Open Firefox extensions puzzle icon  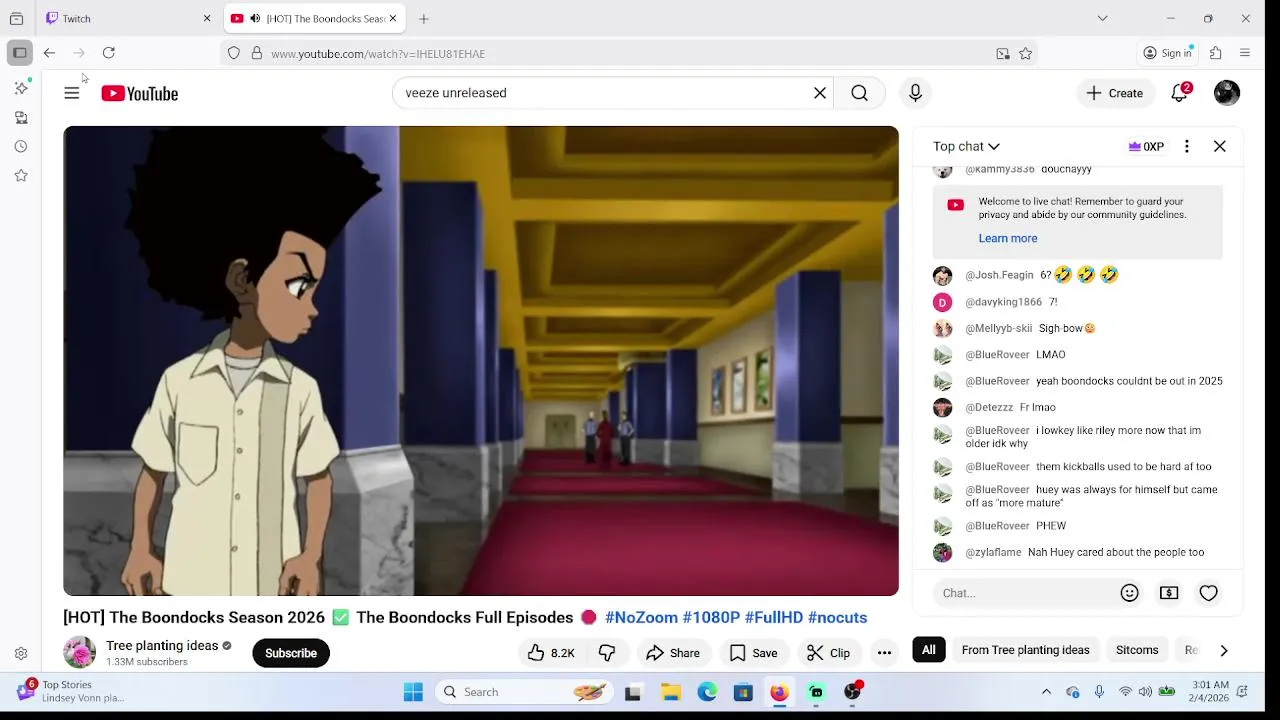(x=1216, y=53)
